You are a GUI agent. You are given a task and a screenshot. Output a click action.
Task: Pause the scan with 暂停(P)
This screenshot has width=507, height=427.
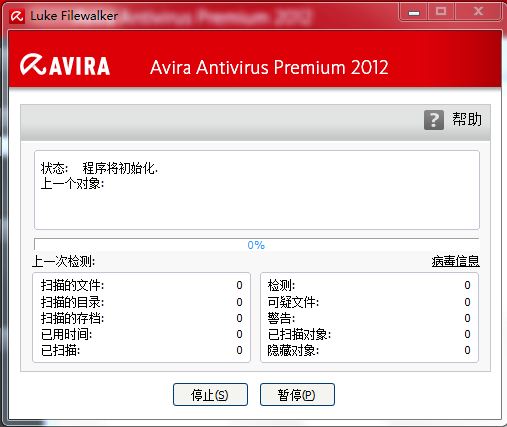pos(297,395)
